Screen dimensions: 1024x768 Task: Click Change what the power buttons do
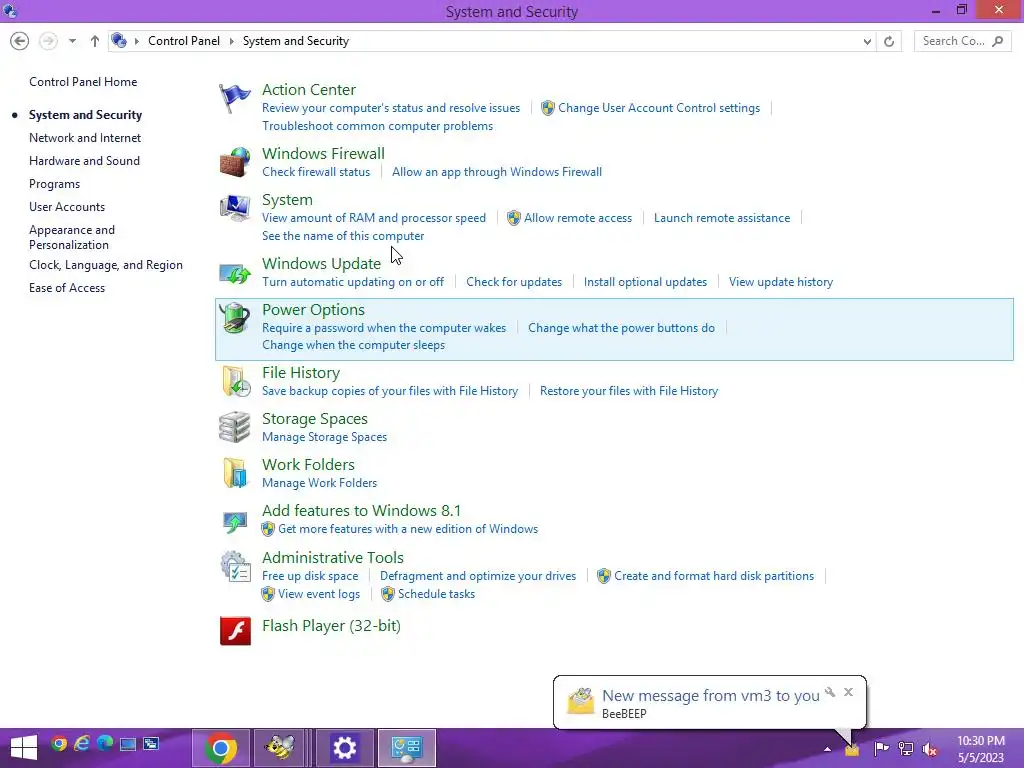coord(621,328)
